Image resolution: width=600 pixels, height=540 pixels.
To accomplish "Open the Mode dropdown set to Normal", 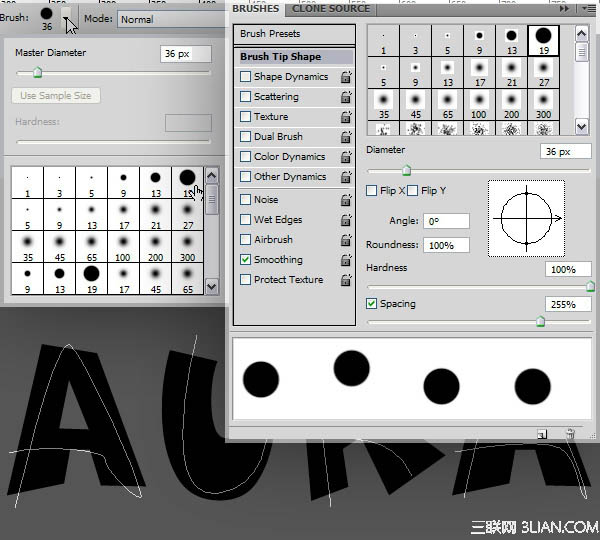I will [x=172, y=19].
